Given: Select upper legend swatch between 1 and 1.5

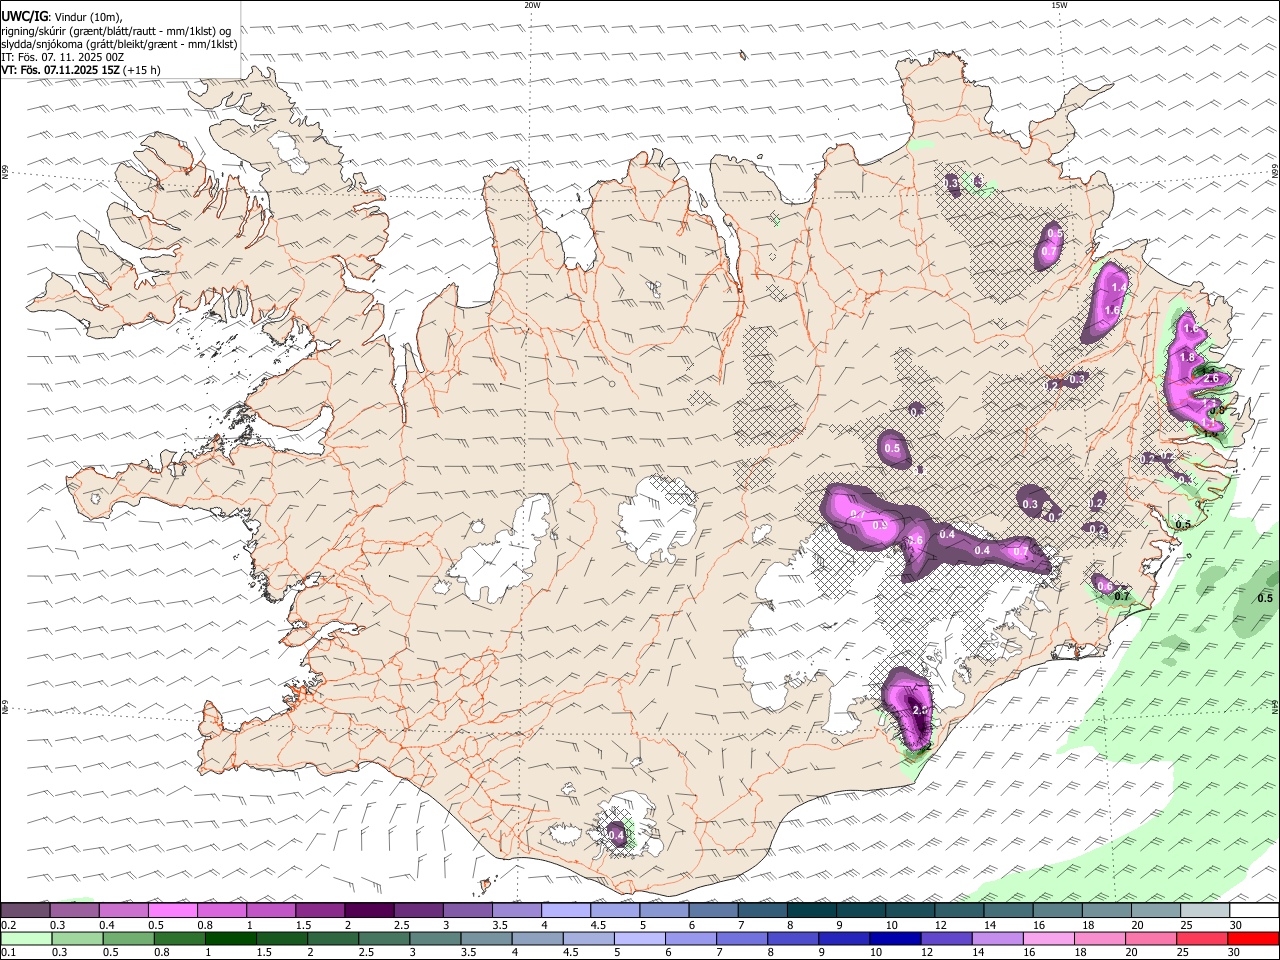Looking at the screenshot, I should (271, 910).
